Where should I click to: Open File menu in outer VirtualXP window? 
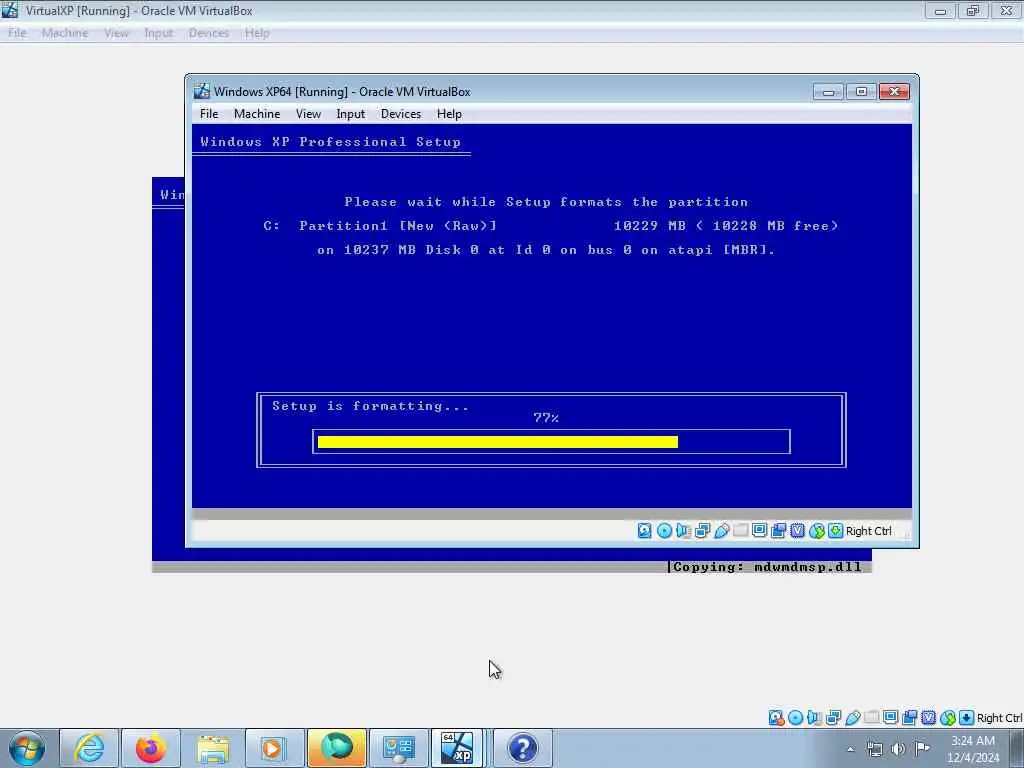click(17, 33)
